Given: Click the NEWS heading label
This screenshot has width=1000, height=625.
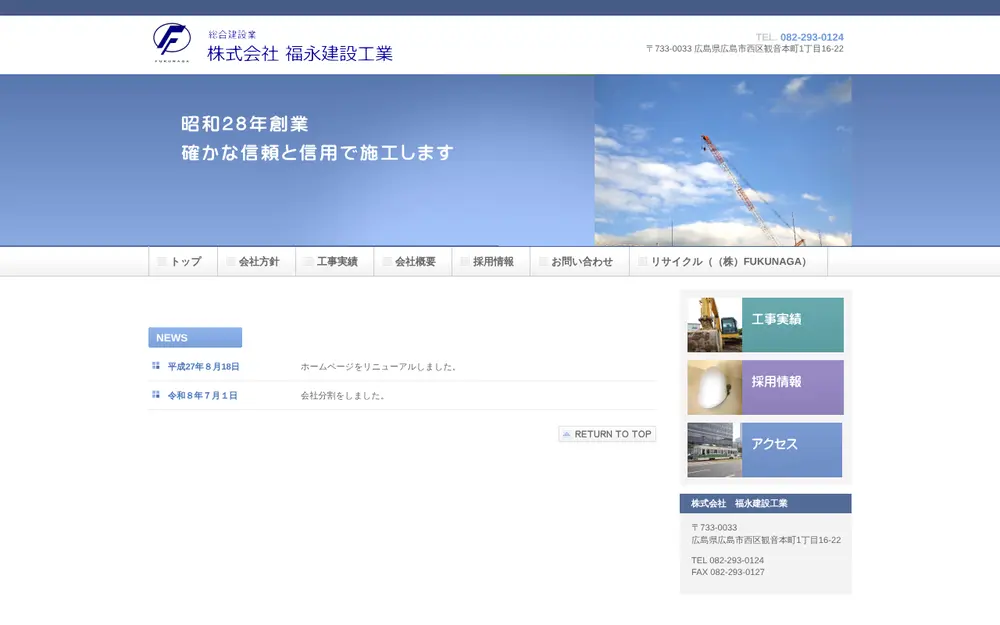Looking at the screenshot, I should pos(195,337).
